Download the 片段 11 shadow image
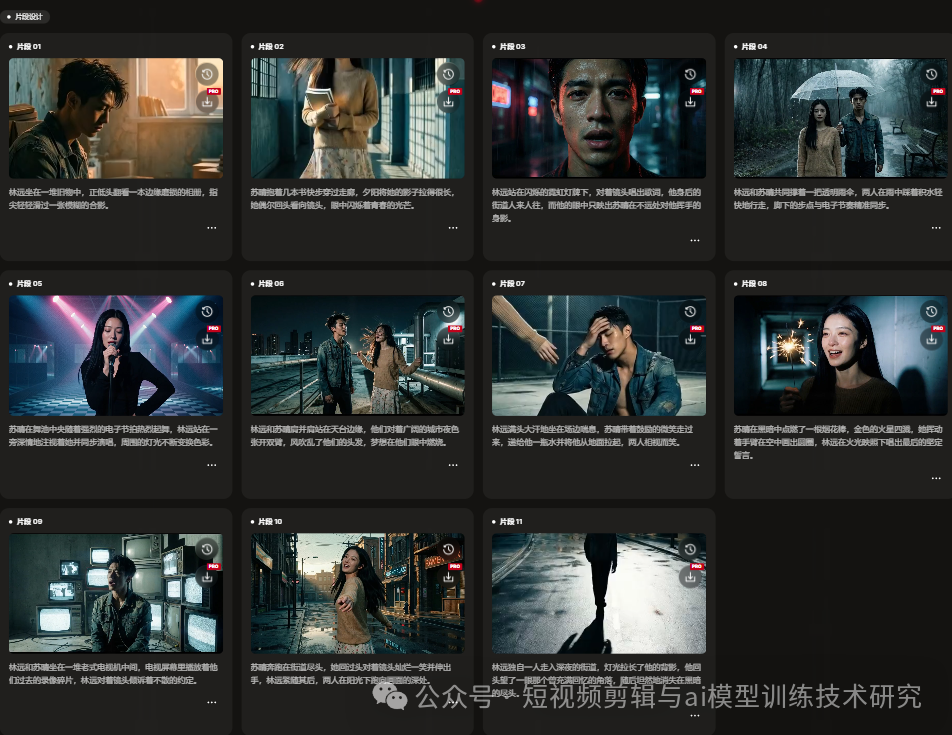Image resolution: width=952 pixels, height=735 pixels. [x=690, y=577]
